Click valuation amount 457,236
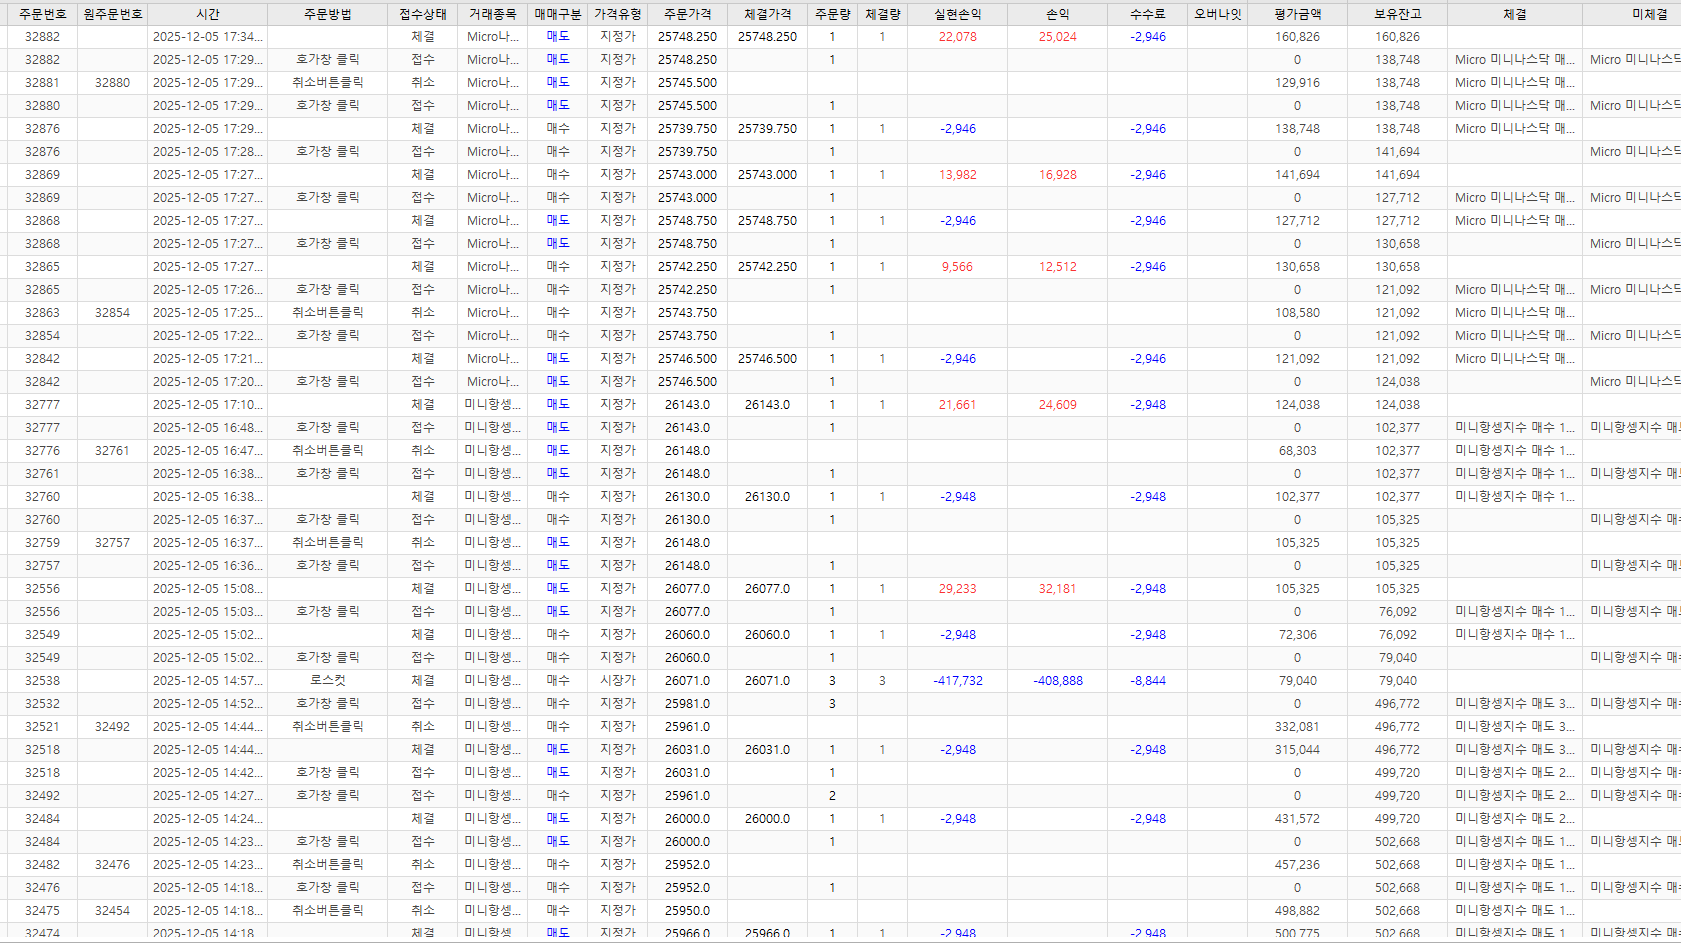 (x=1297, y=865)
